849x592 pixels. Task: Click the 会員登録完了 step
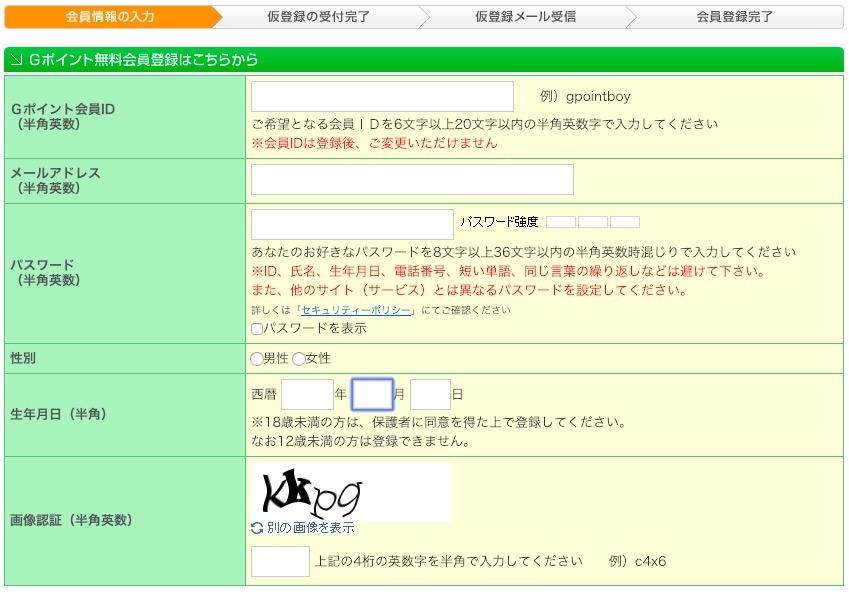pos(734,17)
